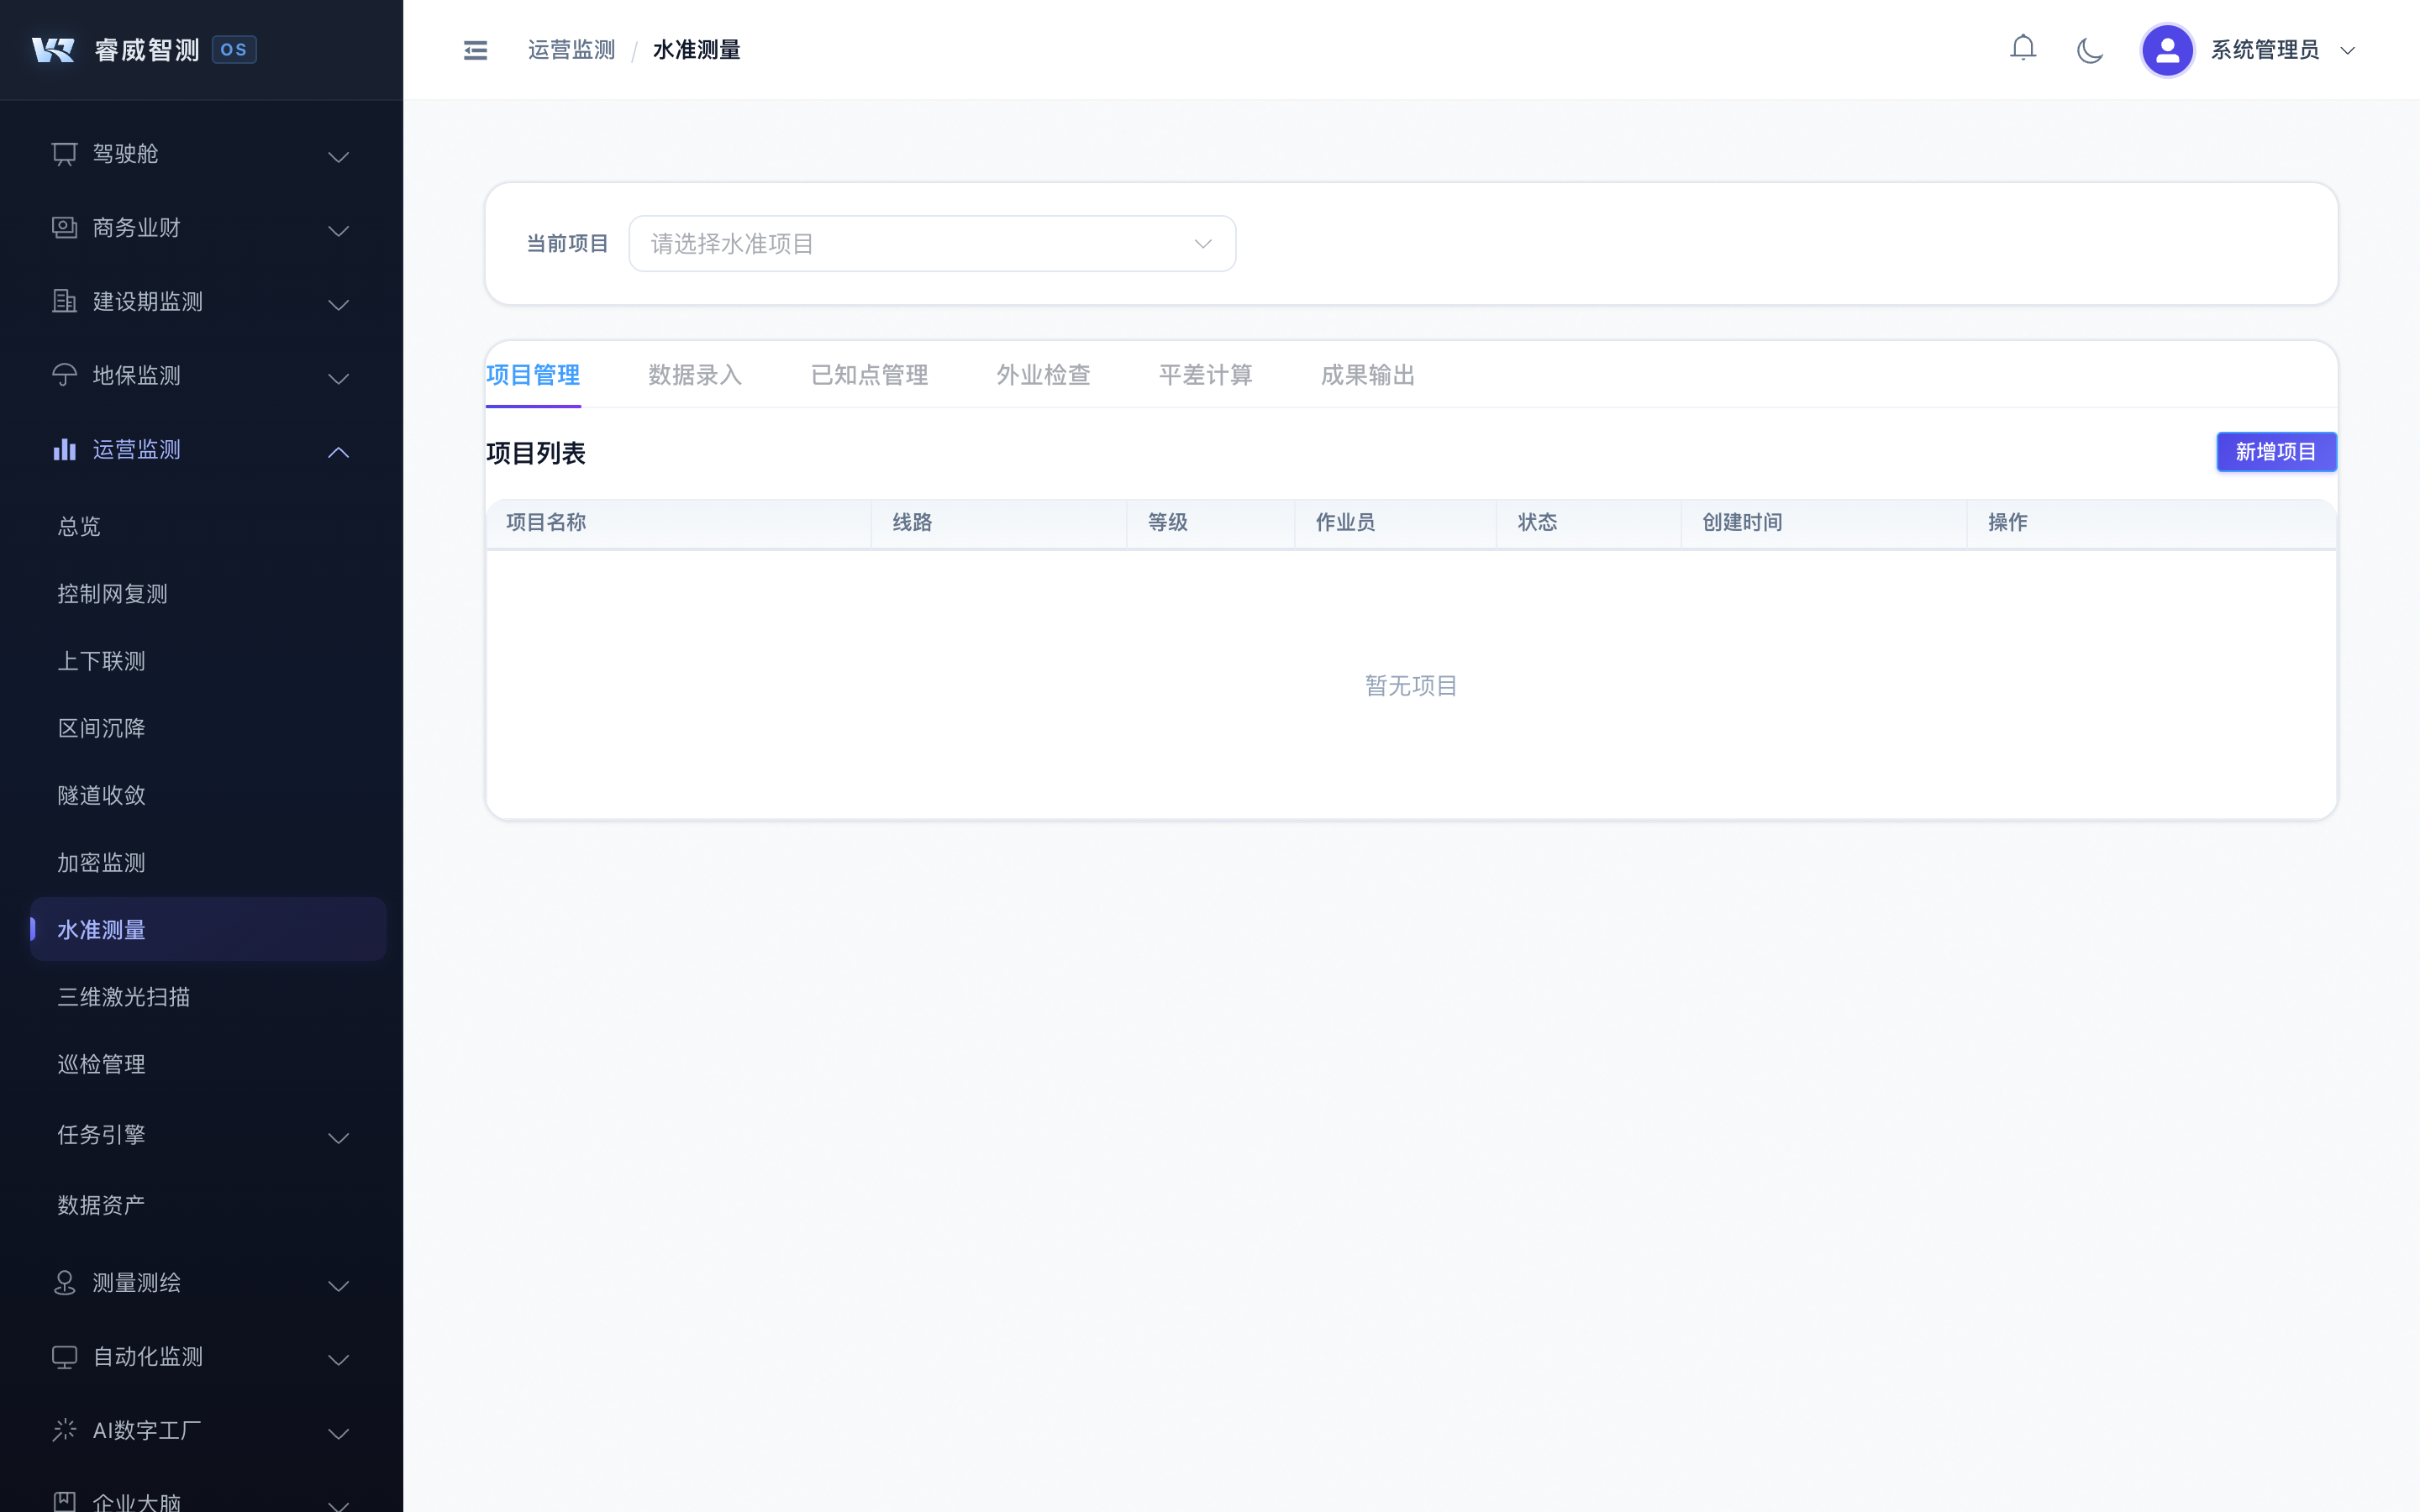Toggle dark mode with the moon icon
Image resolution: width=2420 pixels, height=1512 pixels.
pyautogui.click(x=2090, y=49)
